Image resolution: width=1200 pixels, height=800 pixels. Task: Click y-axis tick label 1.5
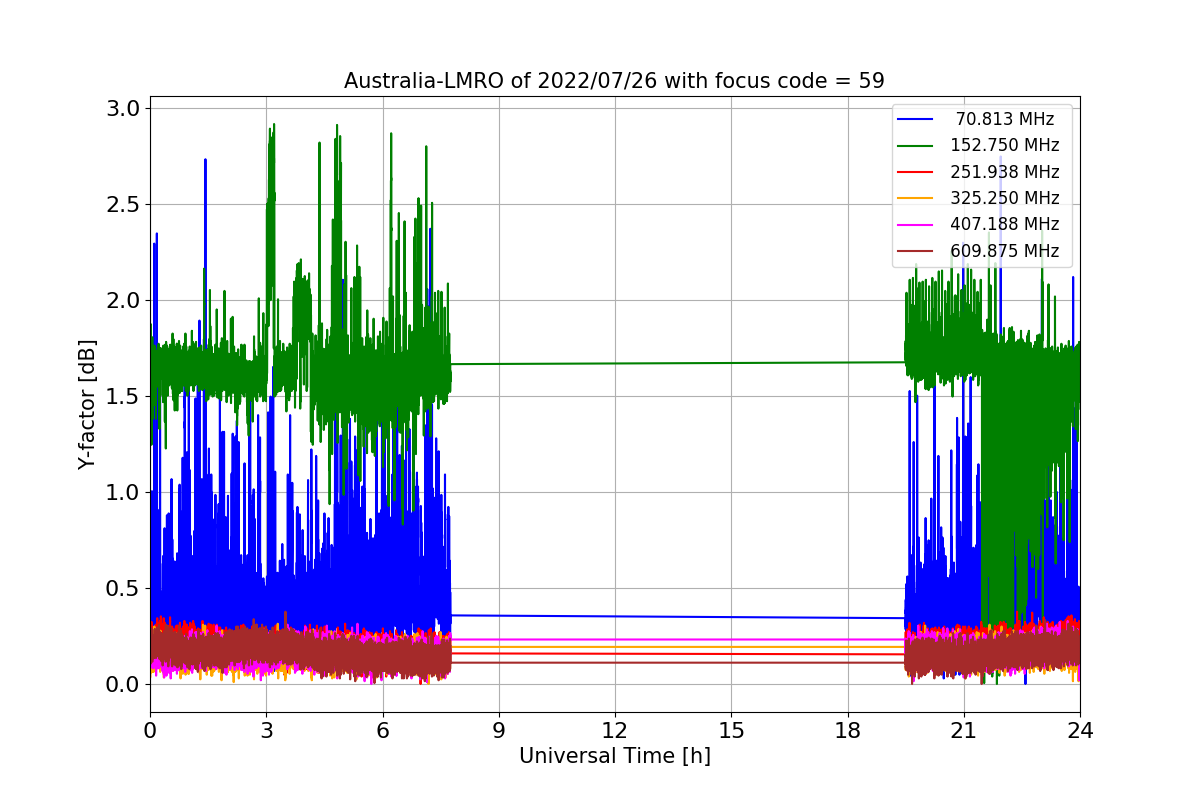coord(124,397)
